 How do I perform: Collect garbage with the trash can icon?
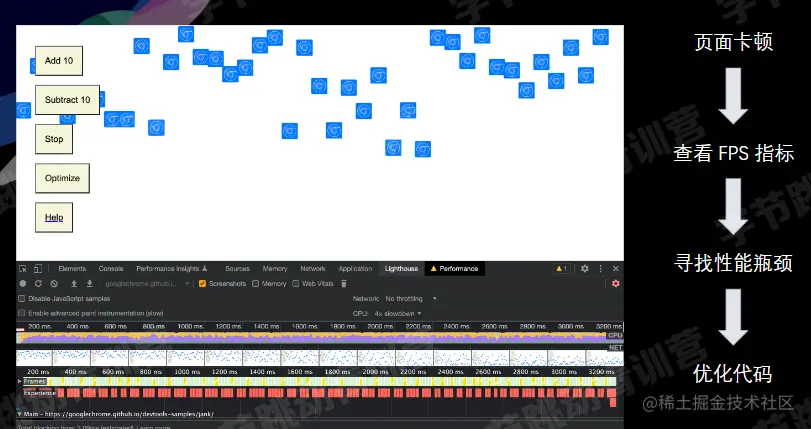(344, 284)
